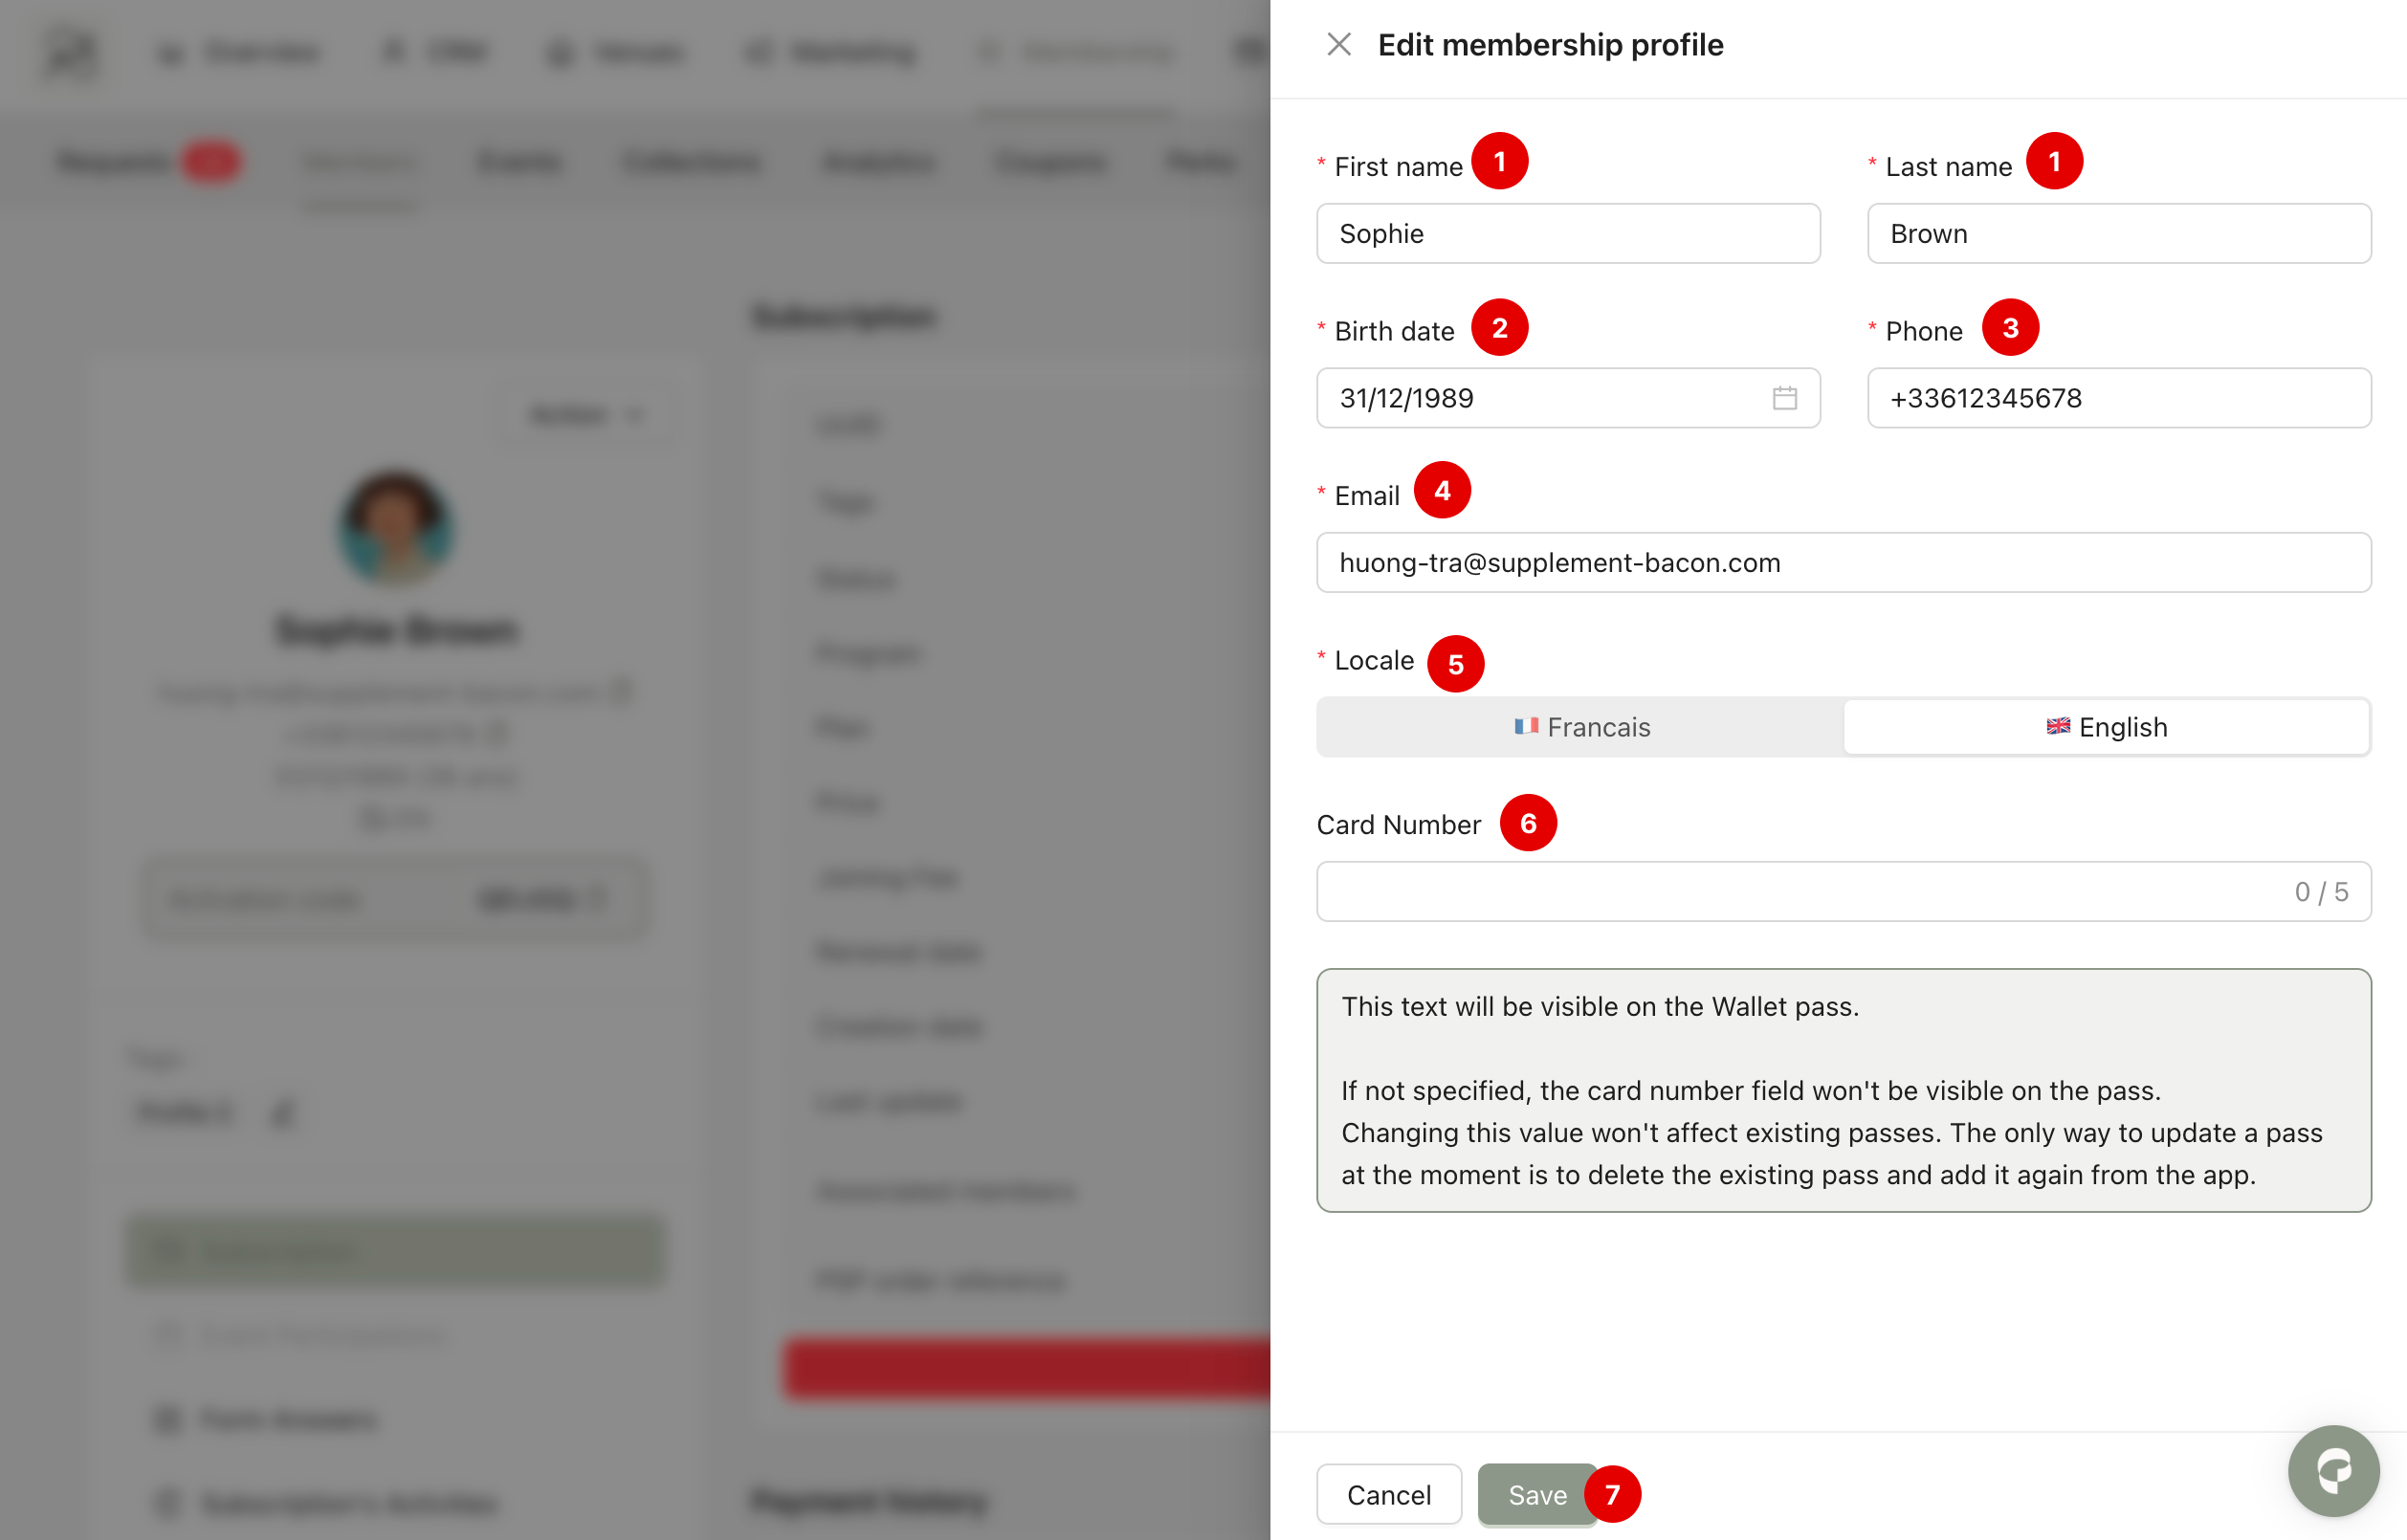Image resolution: width=2407 pixels, height=1540 pixels.
Task: Open the birth date calendar picker icon
Action: tap(1784, 398)
